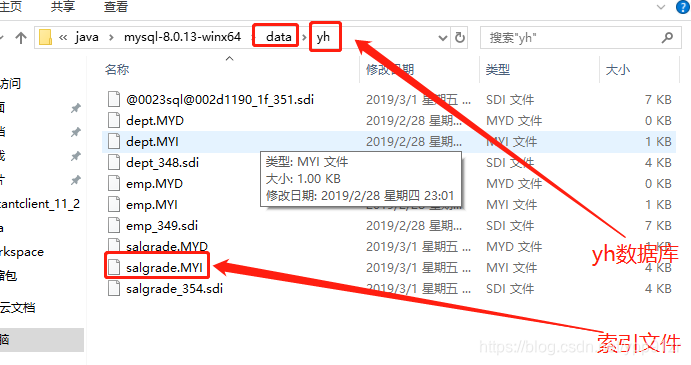Screen dimensions: 691x365
Task: Click the file icon of dept.MYI
Action: pyautogui.click(x=114, y=142)
